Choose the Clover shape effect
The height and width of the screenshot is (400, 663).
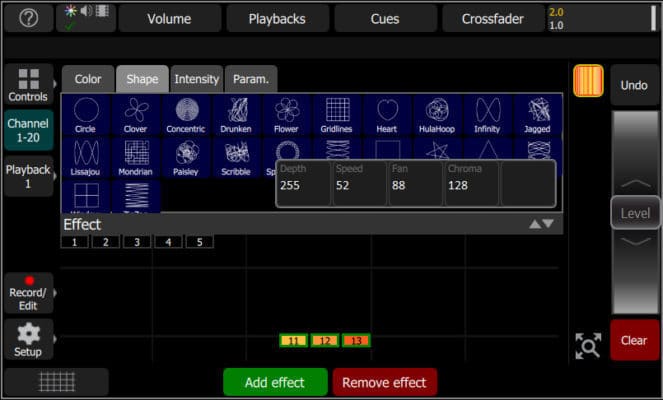click(x=136, y=115)
